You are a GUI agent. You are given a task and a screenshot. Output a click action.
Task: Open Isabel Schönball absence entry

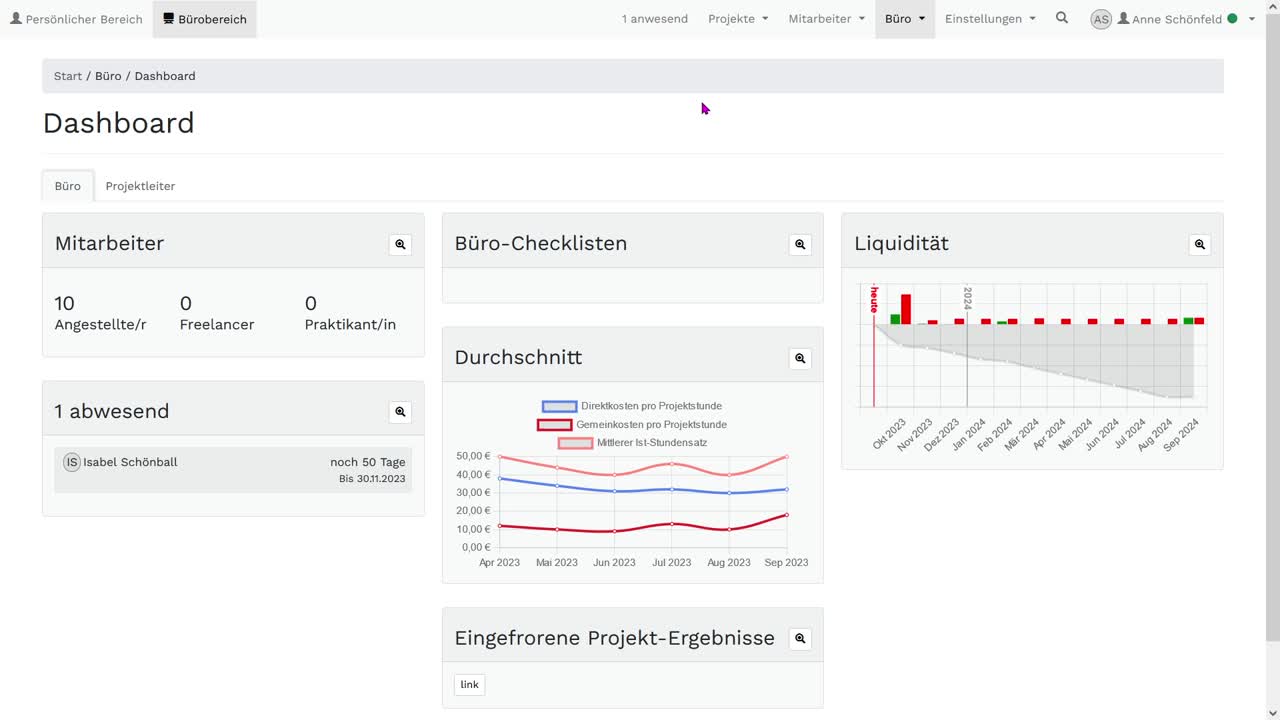point(233,470)
